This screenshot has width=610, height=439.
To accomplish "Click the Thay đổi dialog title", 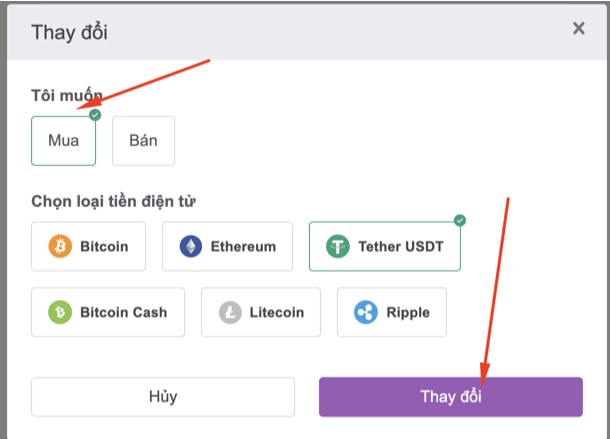I will [x=69, y=32].
